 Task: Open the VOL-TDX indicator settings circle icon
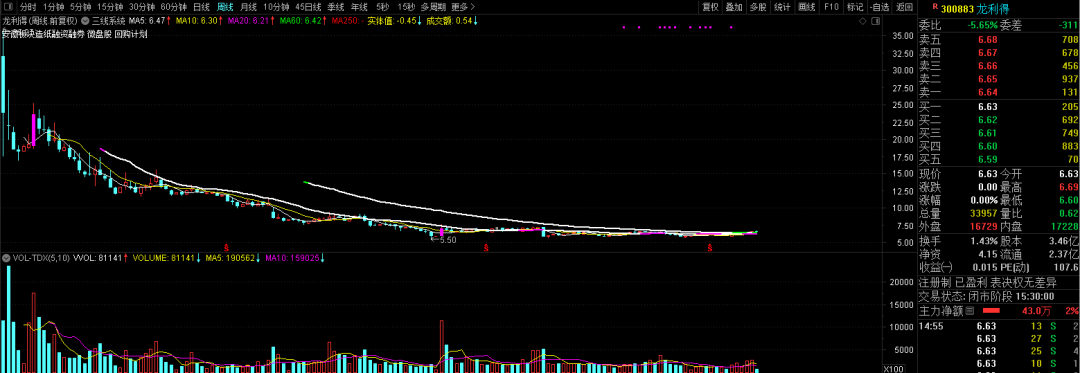click(x=7, y=277)
